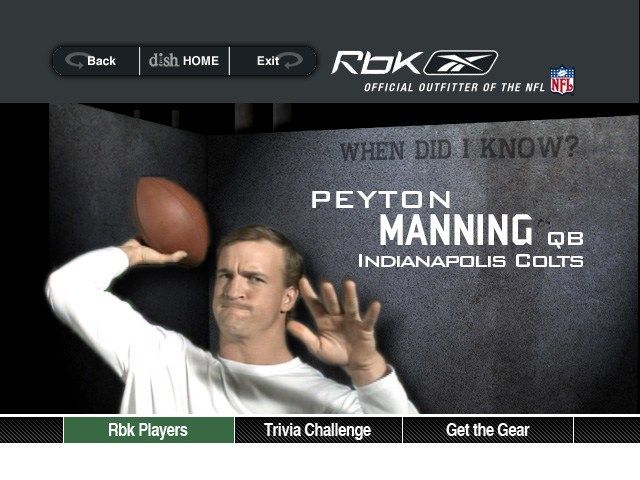
Task: Click the QB position label
Action: click(x=565, y=238)
